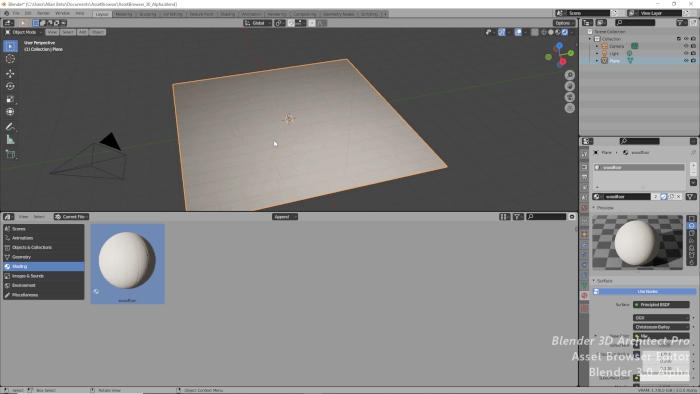
Task: Open the Current File library dropdown
Action: [71, 217]
